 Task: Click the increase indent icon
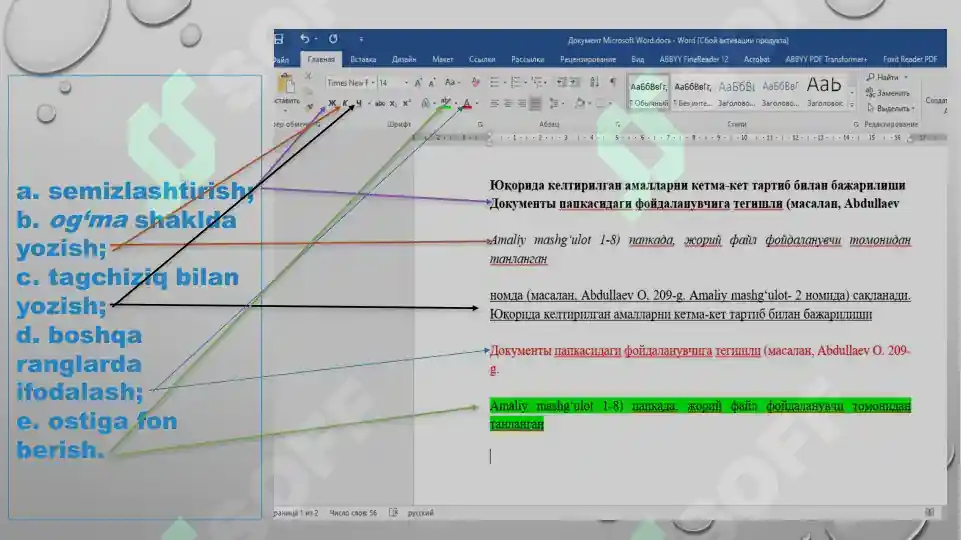point(574,82)
